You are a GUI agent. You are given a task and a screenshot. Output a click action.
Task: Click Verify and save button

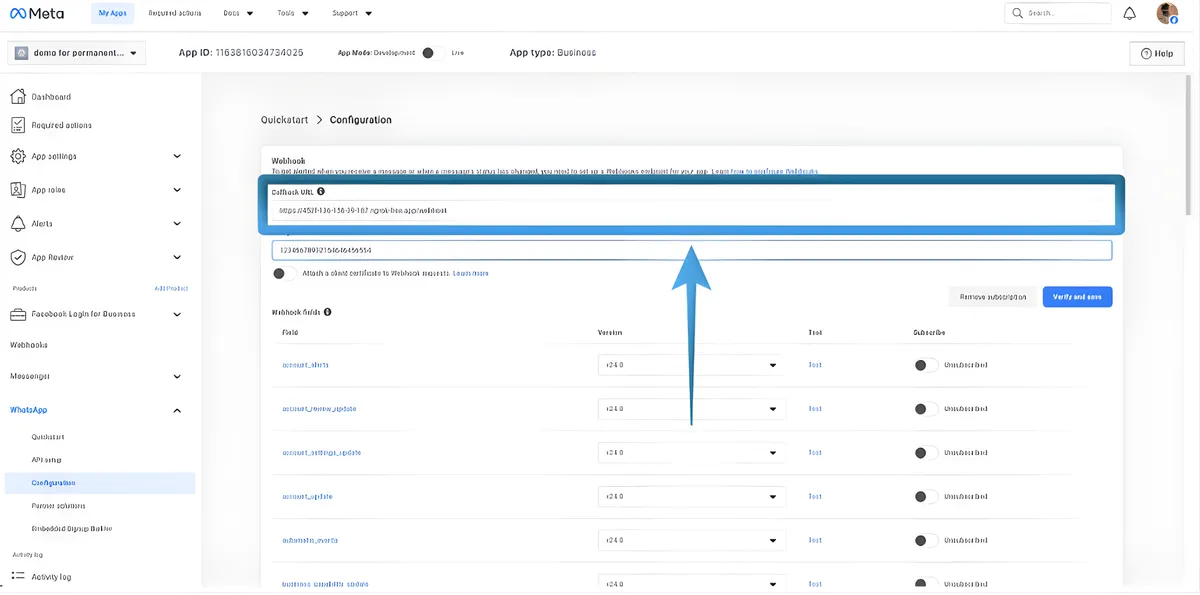(1077, 297)
